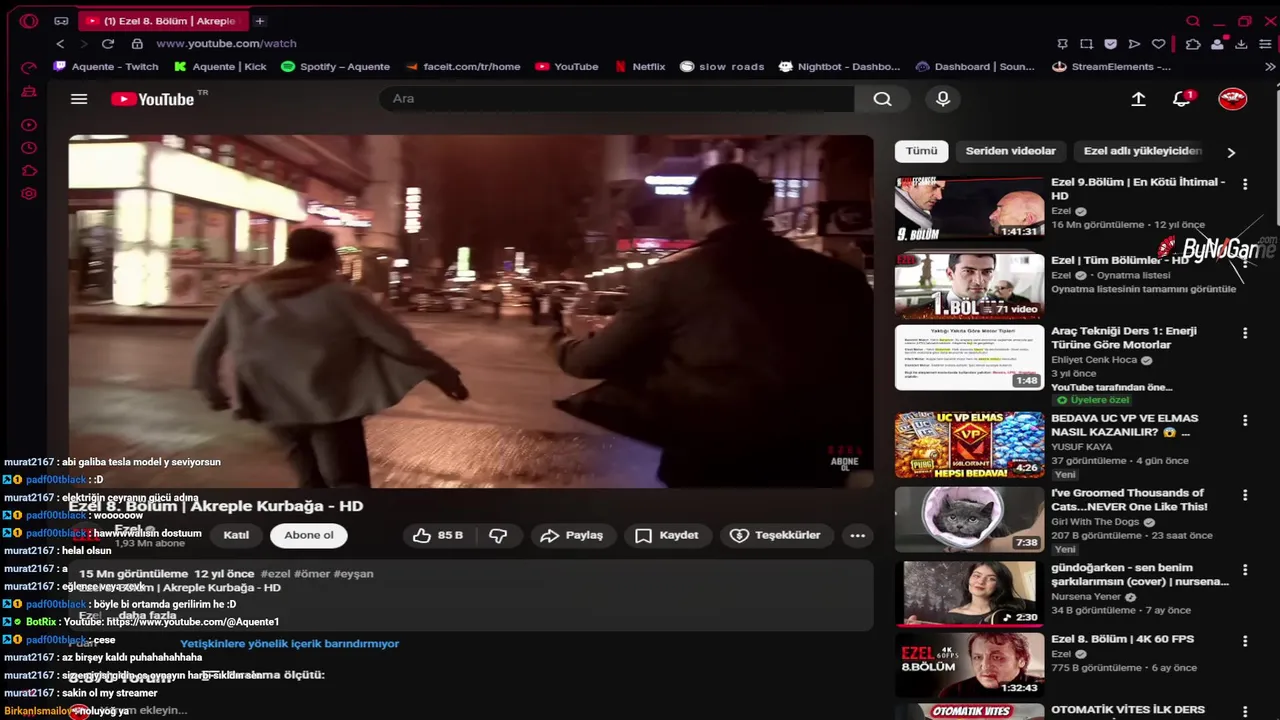Open Nightbot Dashboard bookmark

(x=839, y=67)
